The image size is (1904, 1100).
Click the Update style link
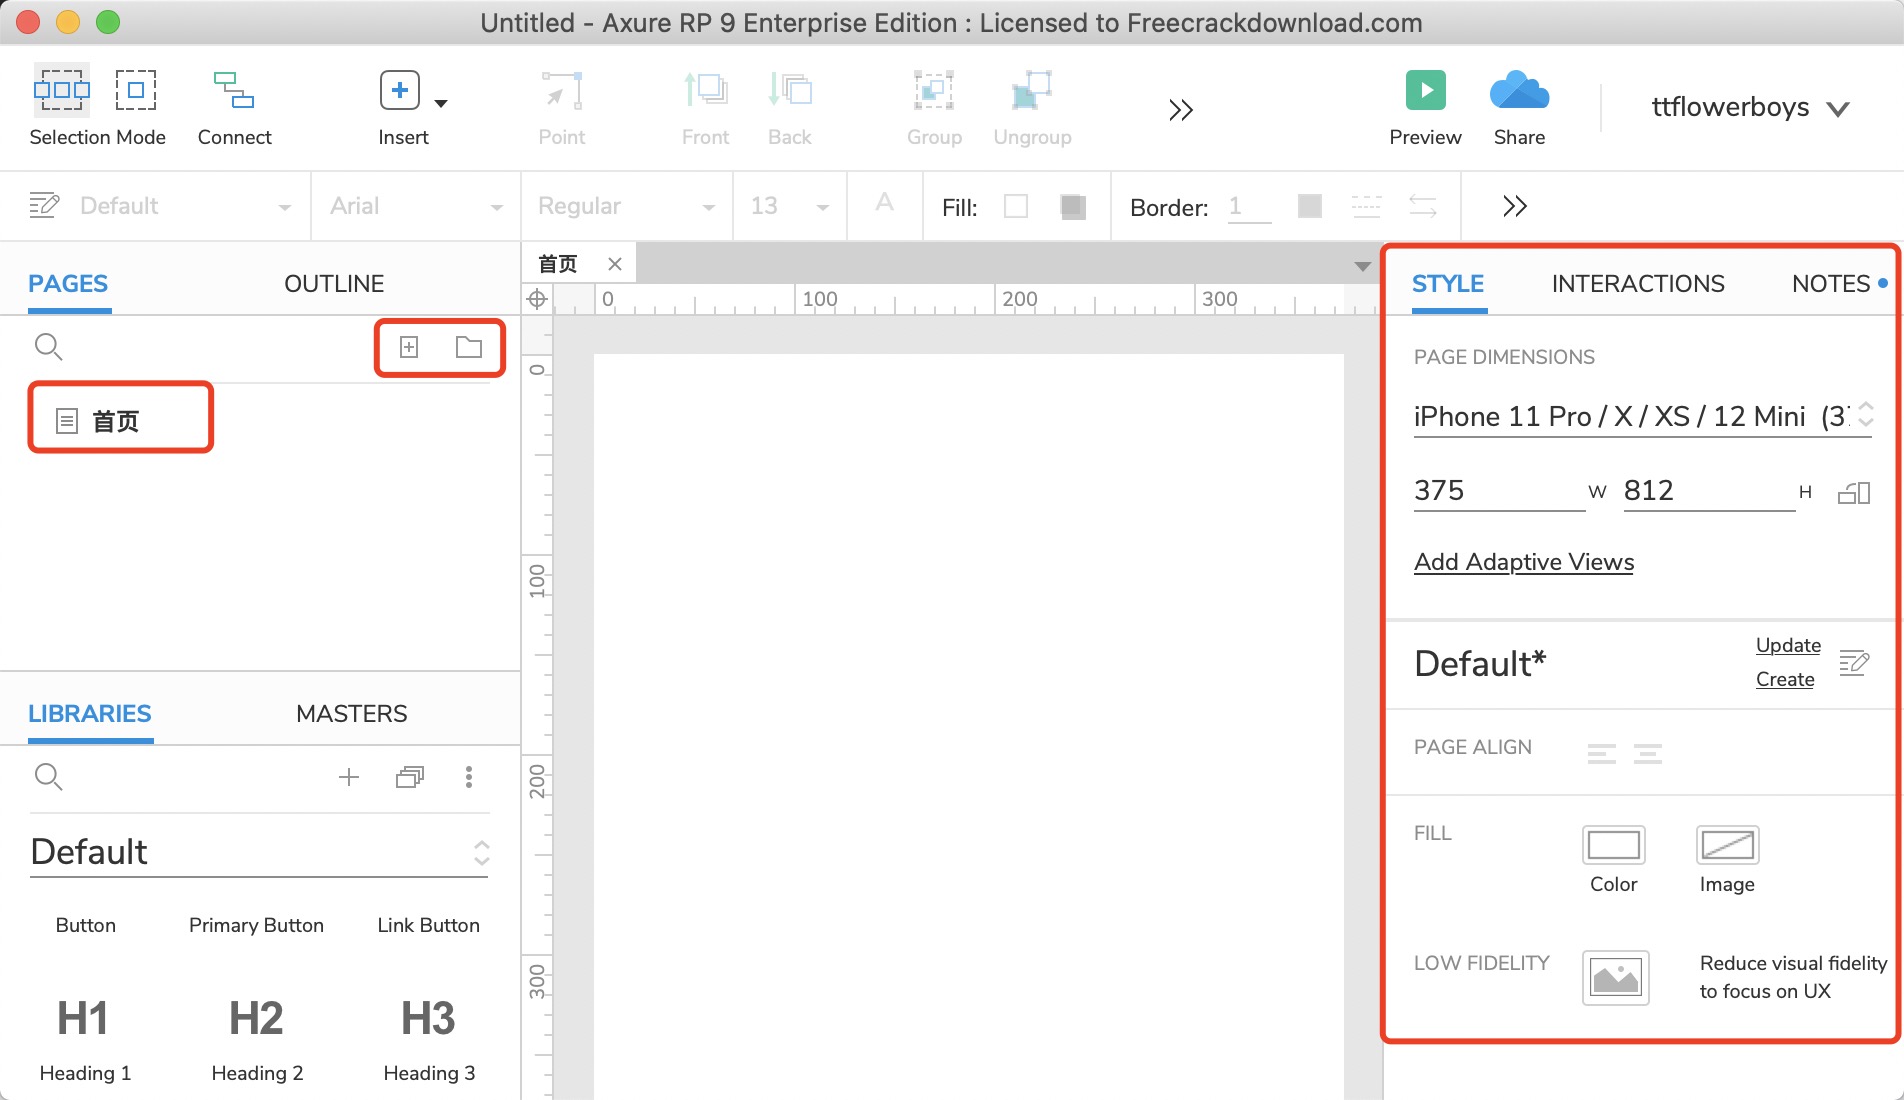[1788, 645]
